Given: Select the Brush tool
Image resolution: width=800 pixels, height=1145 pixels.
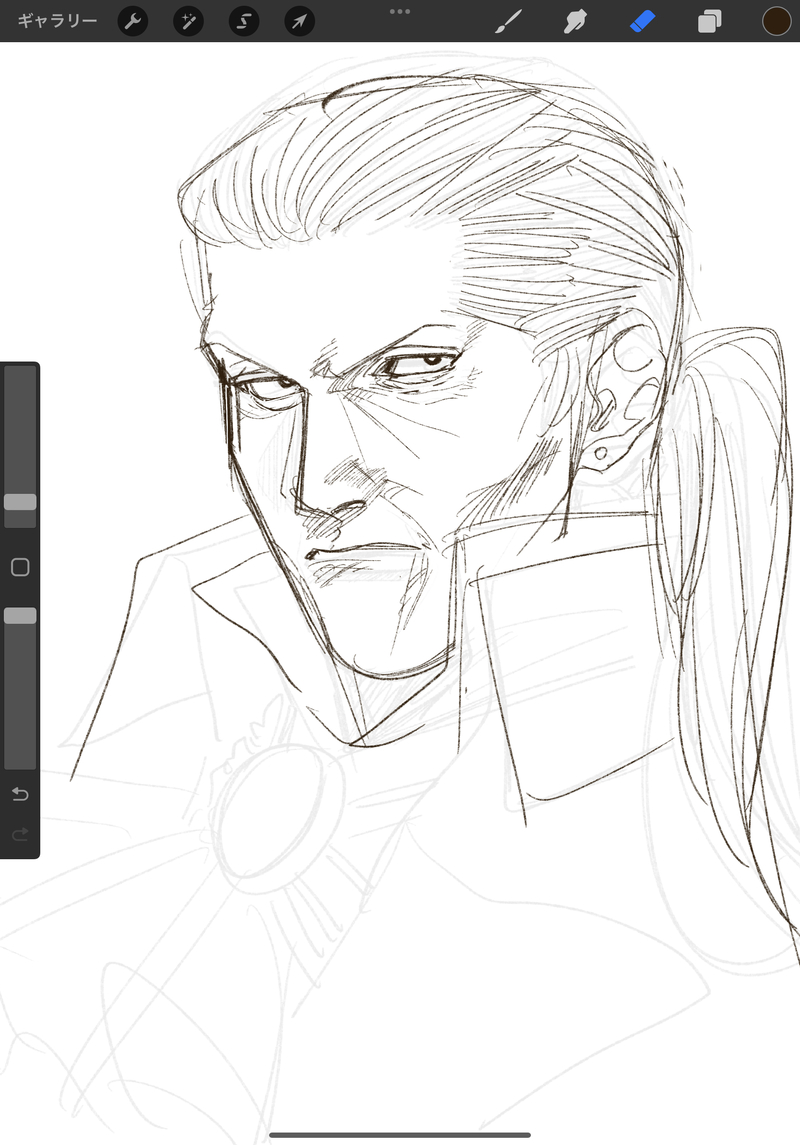Looking at the screenshot, I should tap(508, 21).
